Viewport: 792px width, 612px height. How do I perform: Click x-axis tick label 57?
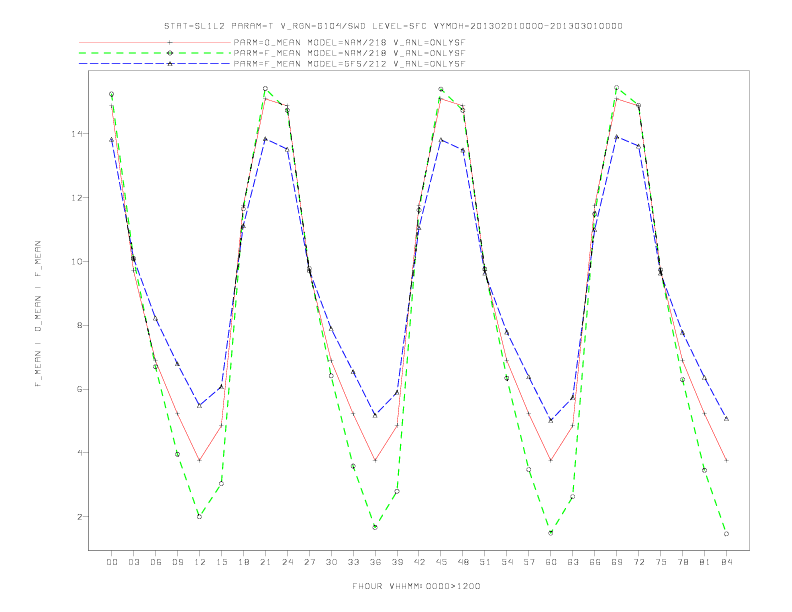tap(529, 562)
